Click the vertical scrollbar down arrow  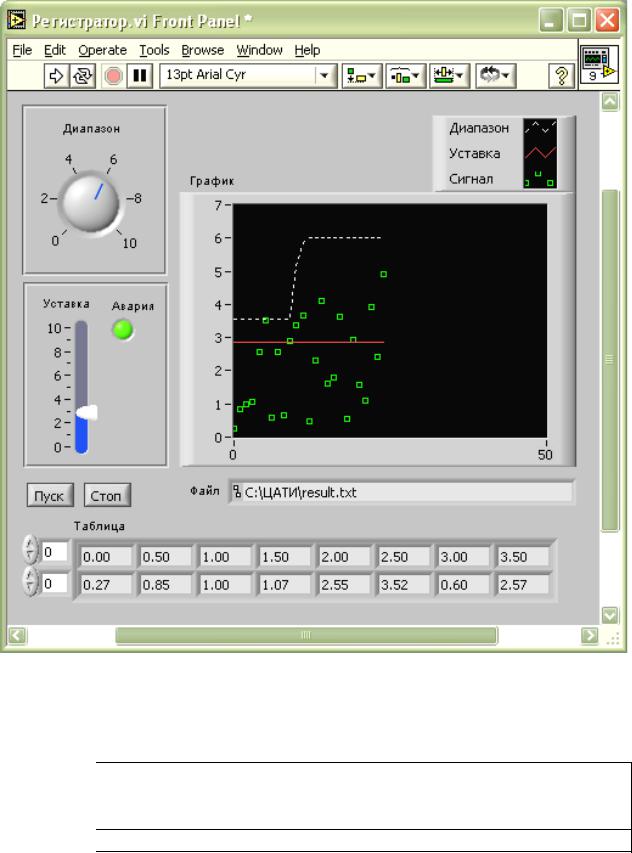pos(610,615)
